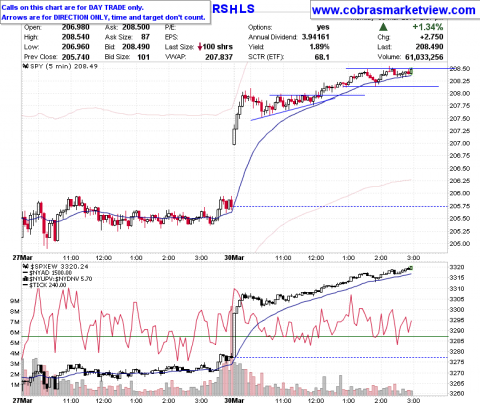Open the www.cobrasmarketview.com link
This screenshot has height=406, width=480.
click(x=394, y=10)
